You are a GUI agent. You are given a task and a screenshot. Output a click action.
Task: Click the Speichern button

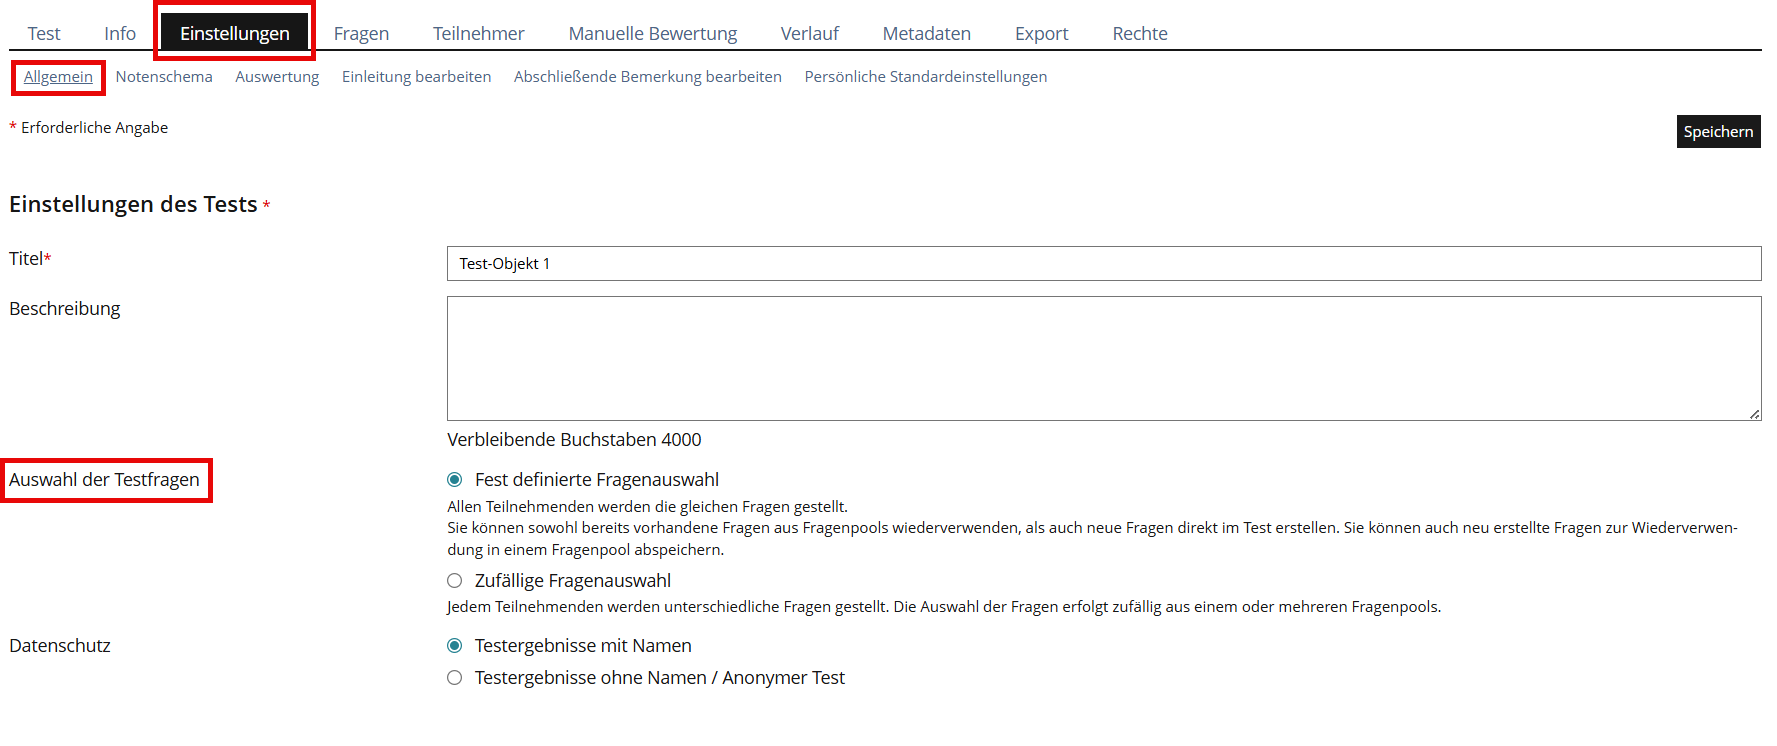point(1717,132)
